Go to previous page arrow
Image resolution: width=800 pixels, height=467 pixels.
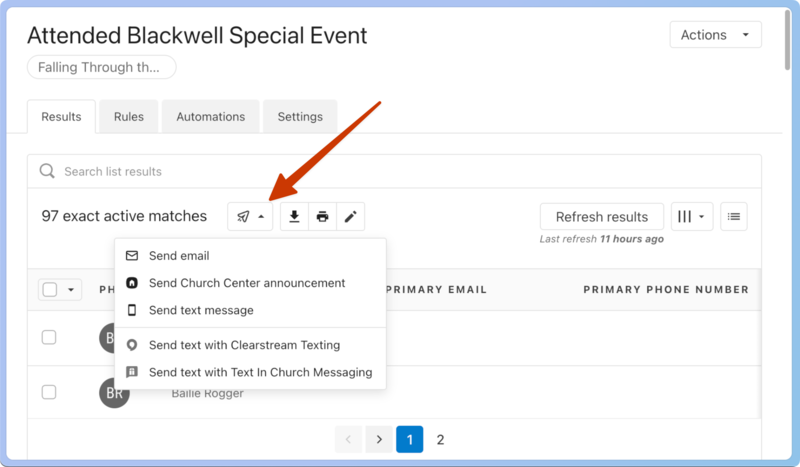[x=349, y=439]
